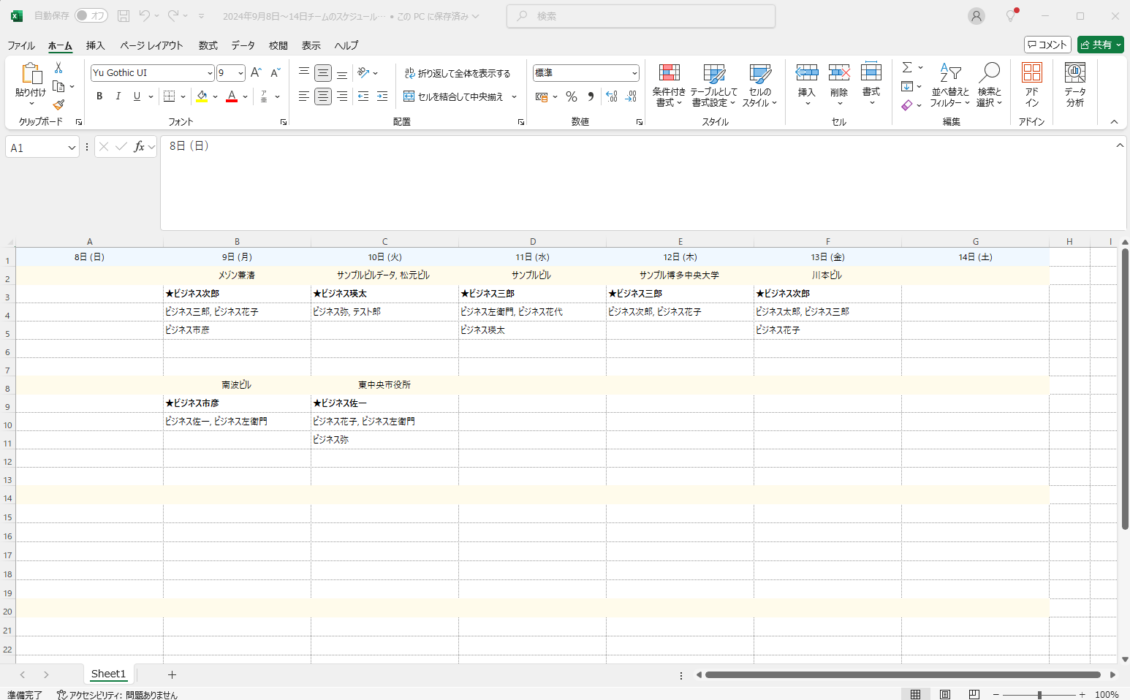The width and height of the screenshot is (1130, 700).
Task: Select the Sheet1 tab
Action: 108,674
